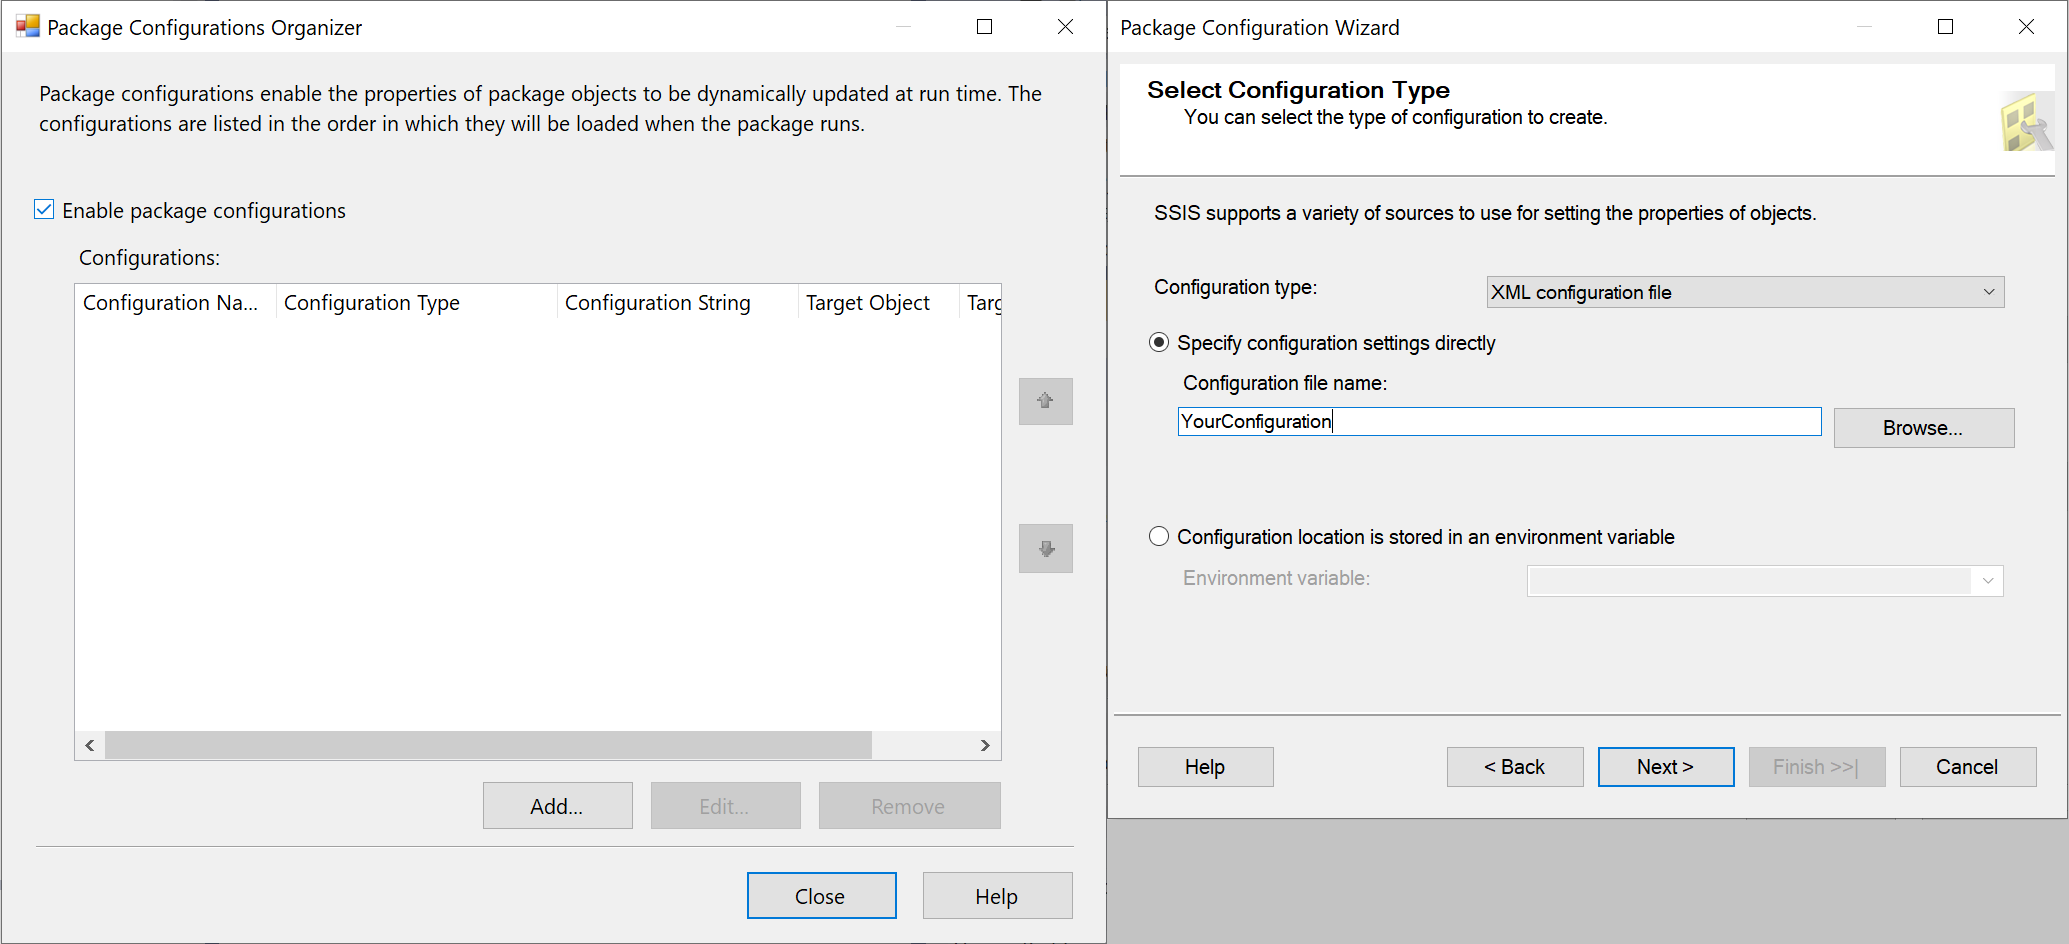Viewport: 2069px width, 944px height.
Task: Choose Configuration location stored in environment variable
Action: tap(1158, 536)
